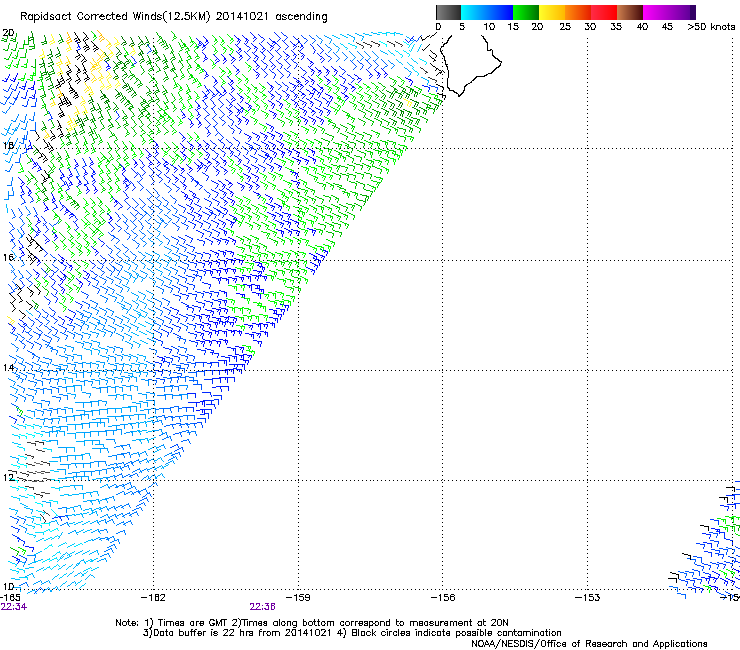The width and height of the screenshot is (740, 650).
Task: Click the gray 0-5 knots legend swatch
Action: 448,12
